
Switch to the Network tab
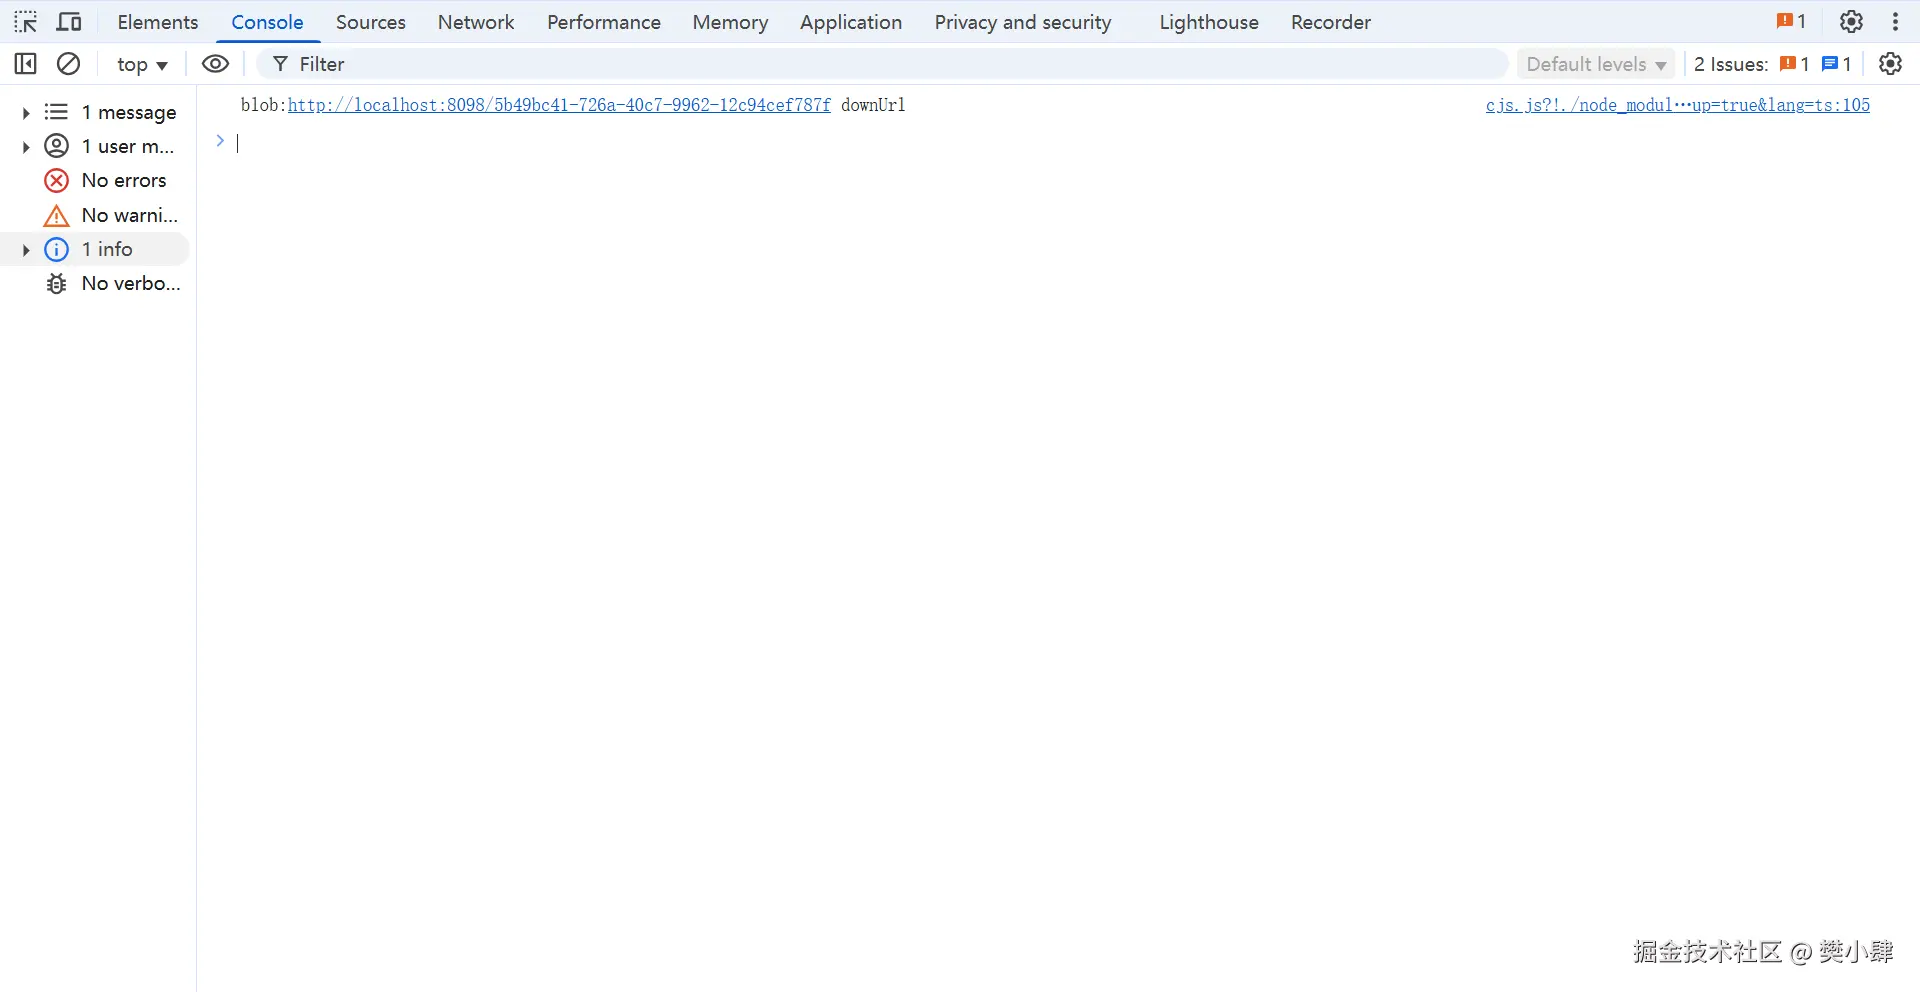(x=476, y=22)
